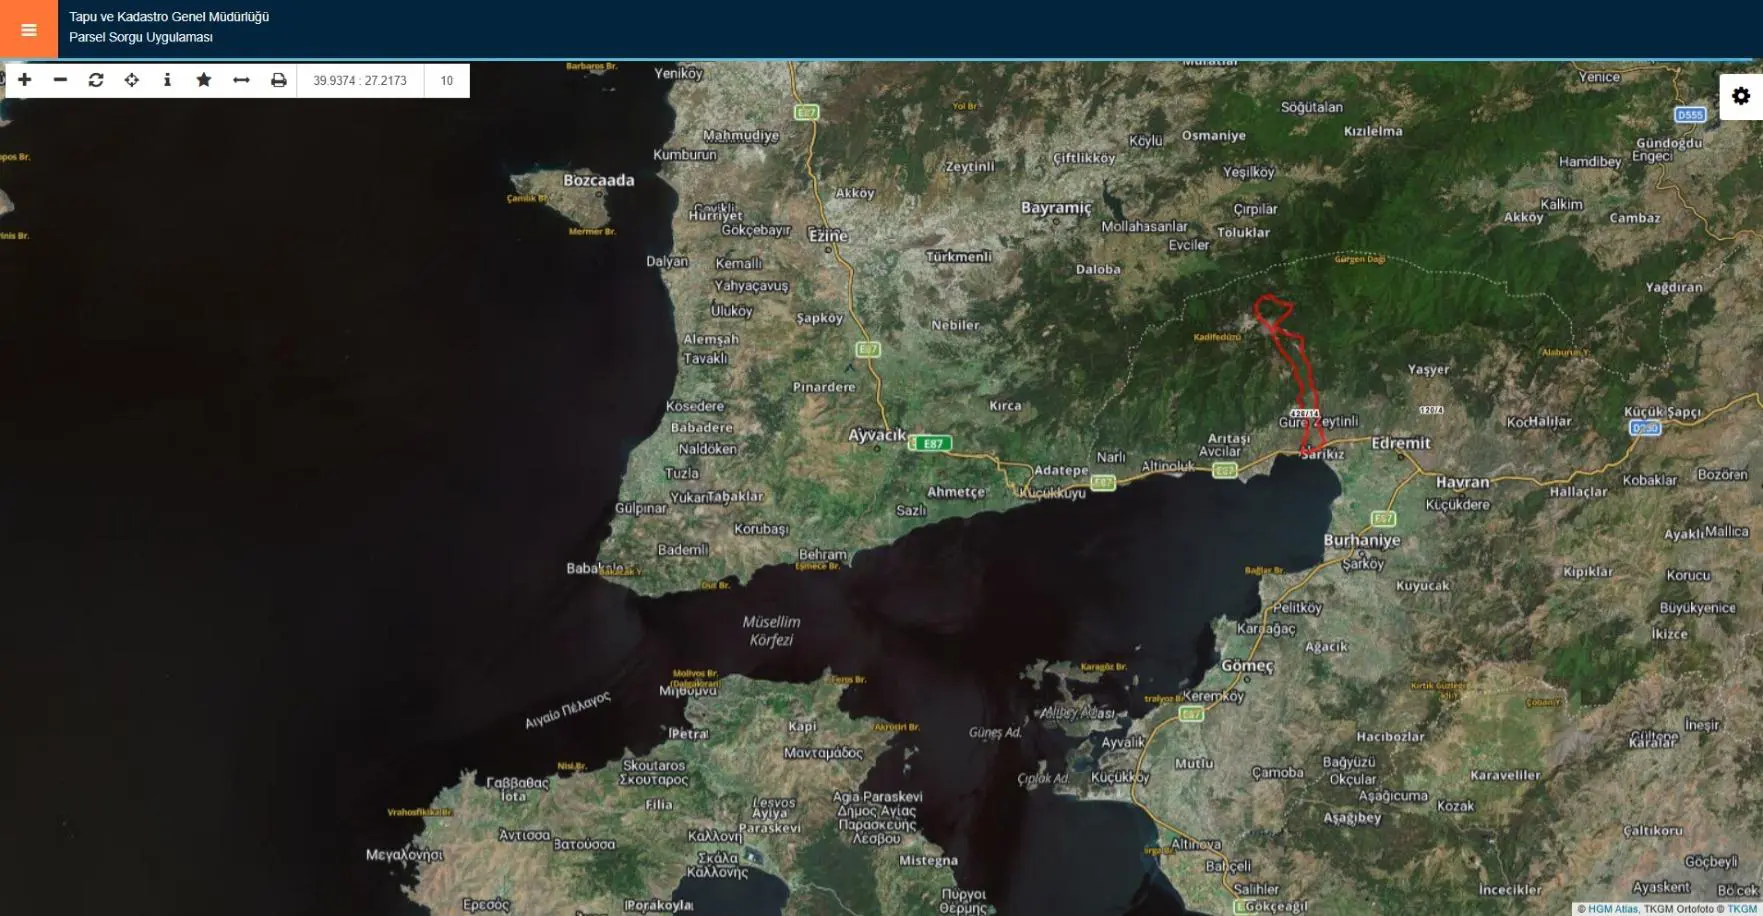Open the info tool
The height and width of the screenshot is (916, 1763).
(167, 80)
